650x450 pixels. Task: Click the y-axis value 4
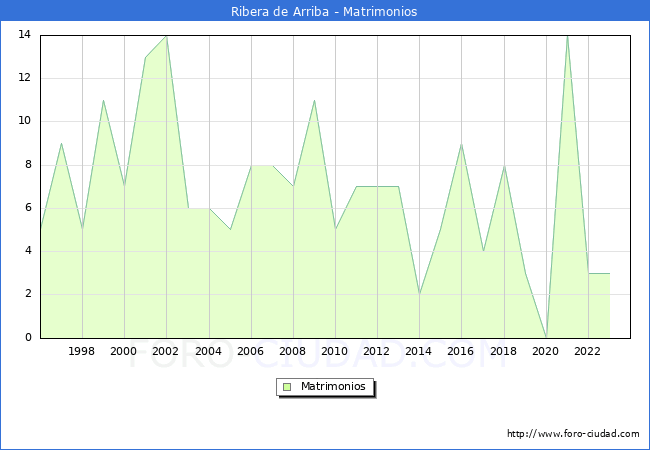(28, 251)
